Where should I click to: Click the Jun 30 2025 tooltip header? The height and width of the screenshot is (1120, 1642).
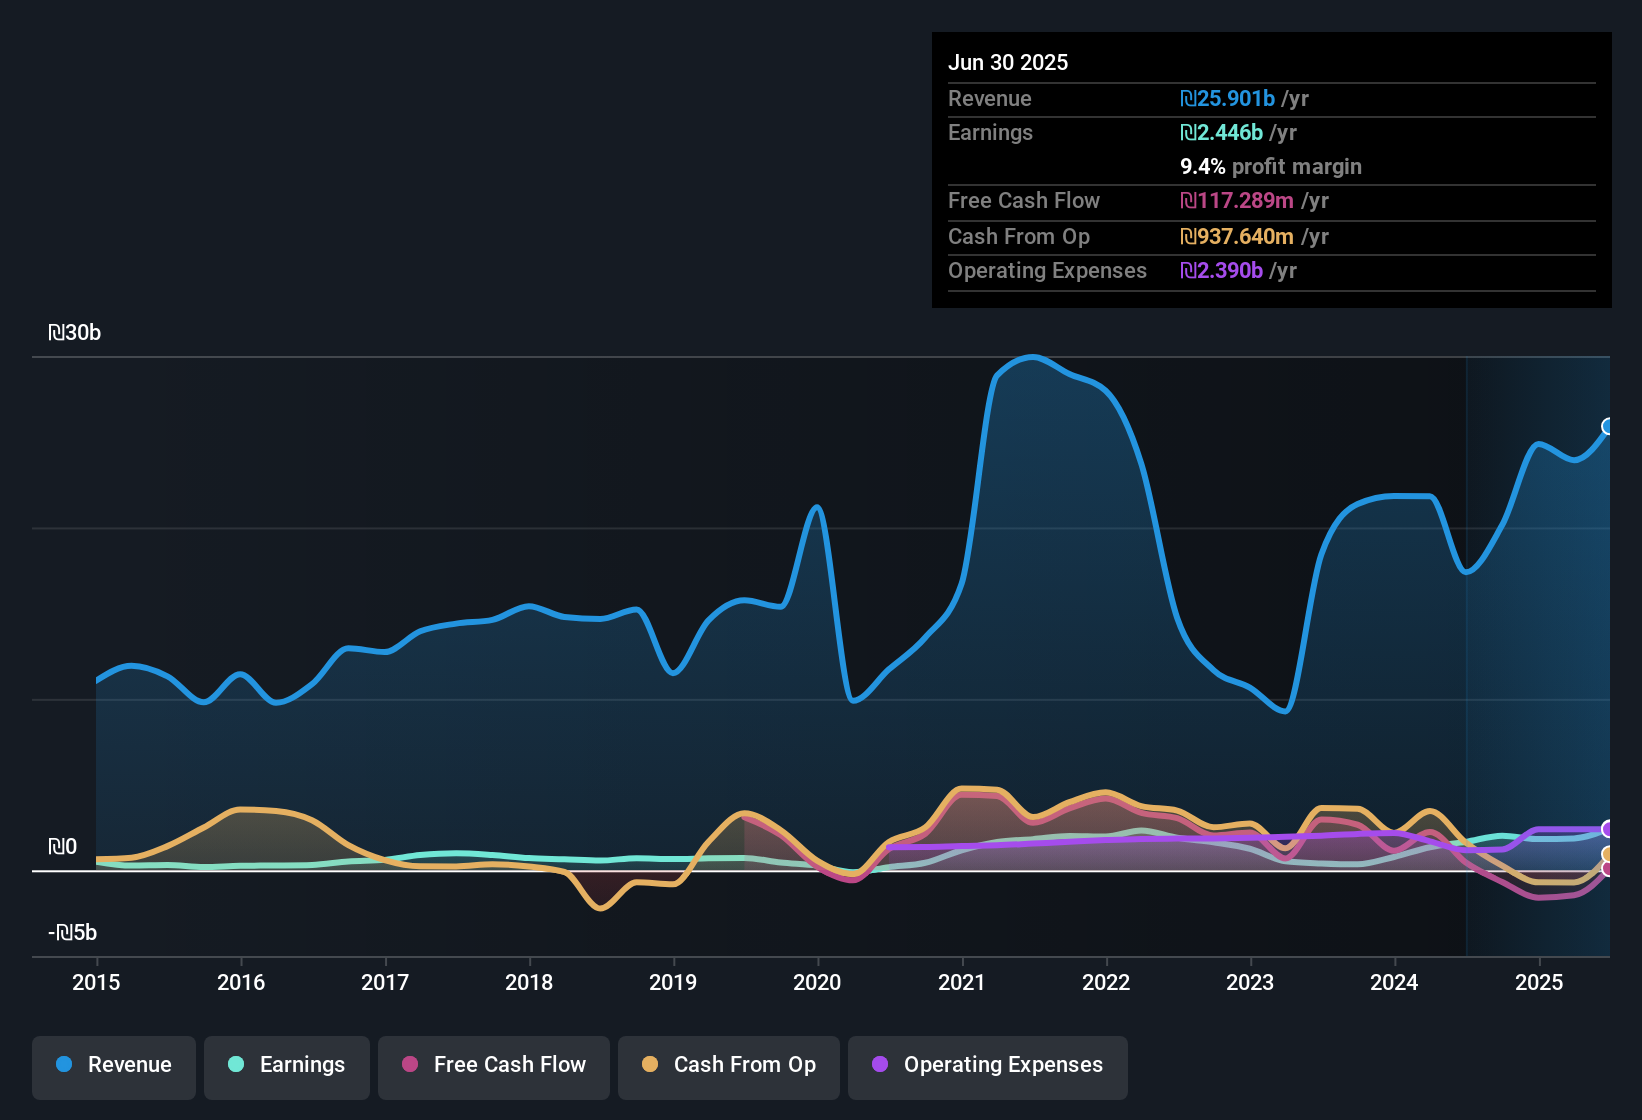pyautogui.click(x=1008, y=62)
